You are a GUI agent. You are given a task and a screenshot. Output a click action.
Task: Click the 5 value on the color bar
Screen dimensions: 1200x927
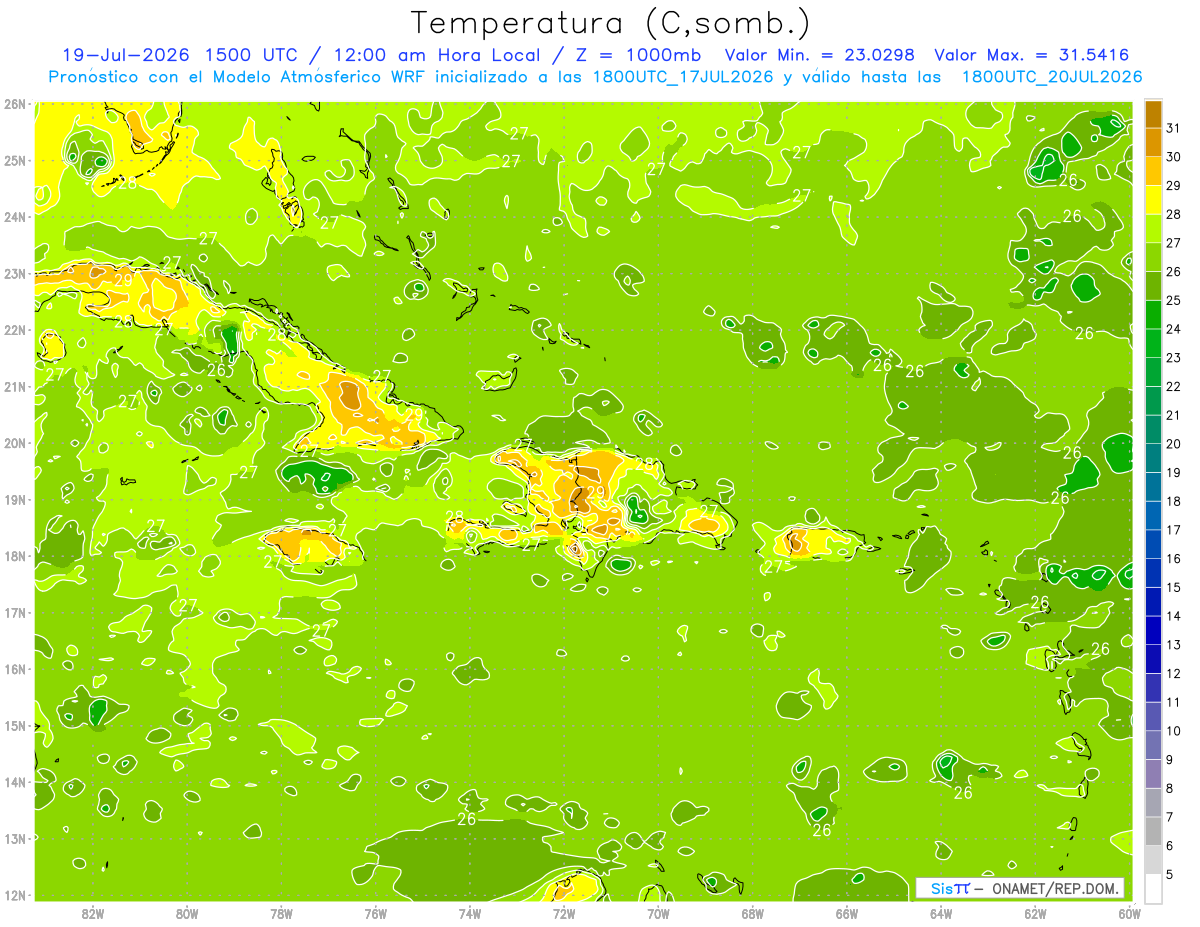1171,874
